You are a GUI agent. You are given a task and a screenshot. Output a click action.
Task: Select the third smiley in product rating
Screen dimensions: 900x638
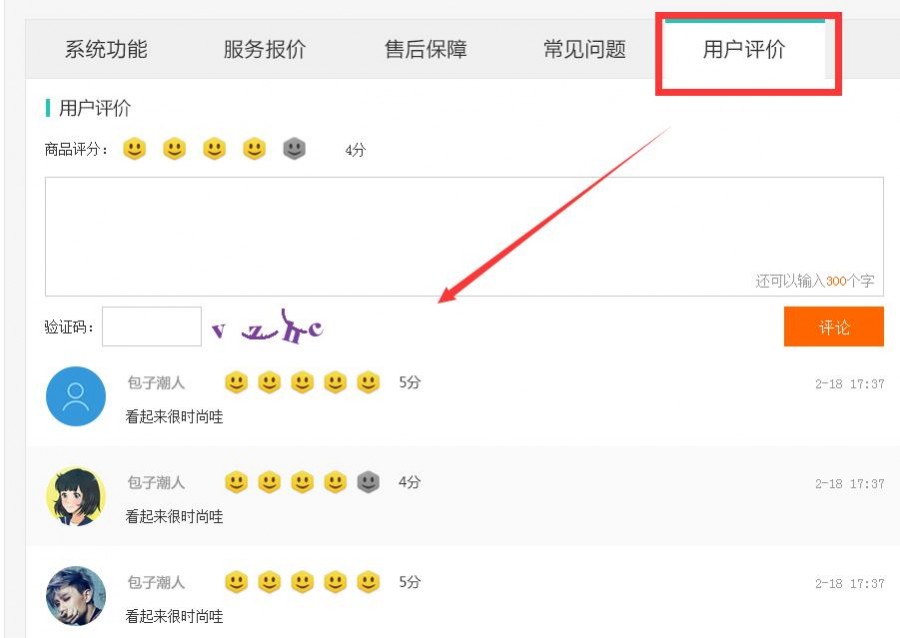coord(214,149)
